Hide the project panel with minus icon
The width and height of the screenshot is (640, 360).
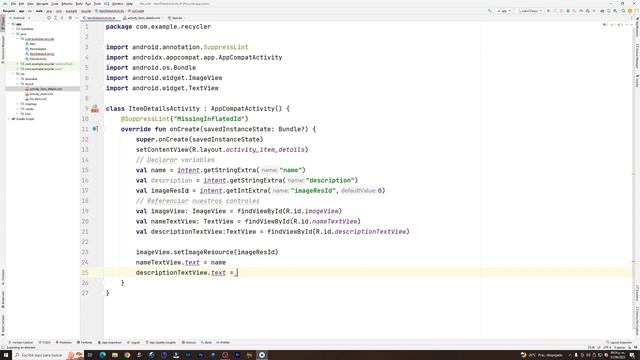coord(76,18)
